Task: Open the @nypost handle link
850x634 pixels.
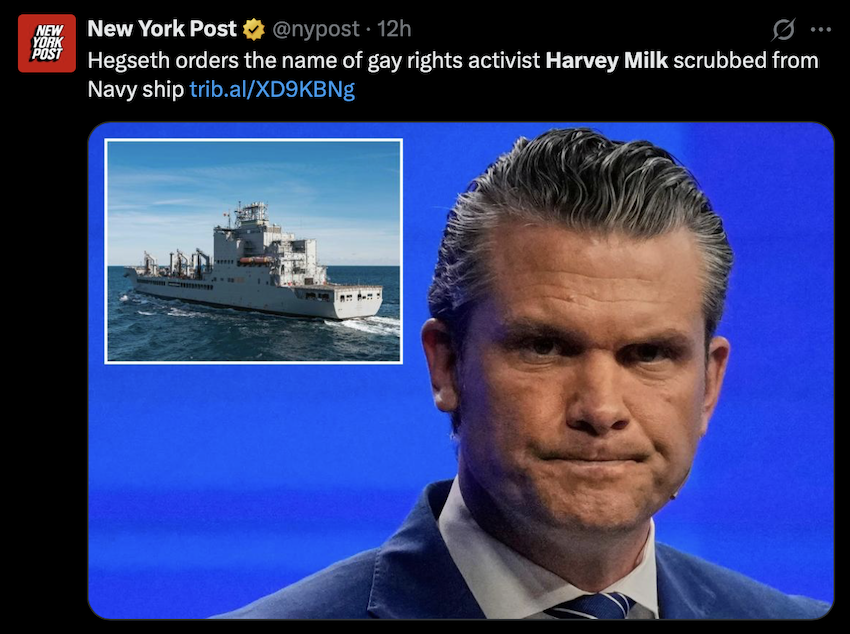Action: tap(315, 29)
